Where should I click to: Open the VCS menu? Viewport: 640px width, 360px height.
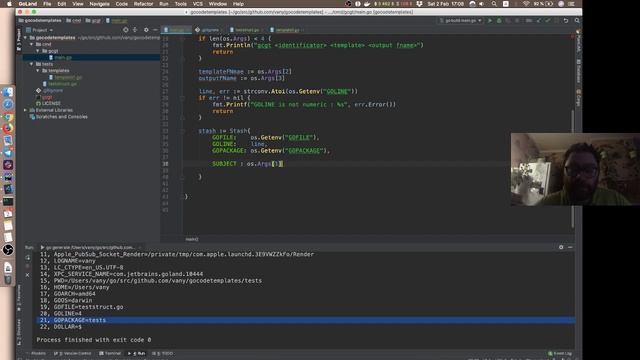tap(198, 4)
